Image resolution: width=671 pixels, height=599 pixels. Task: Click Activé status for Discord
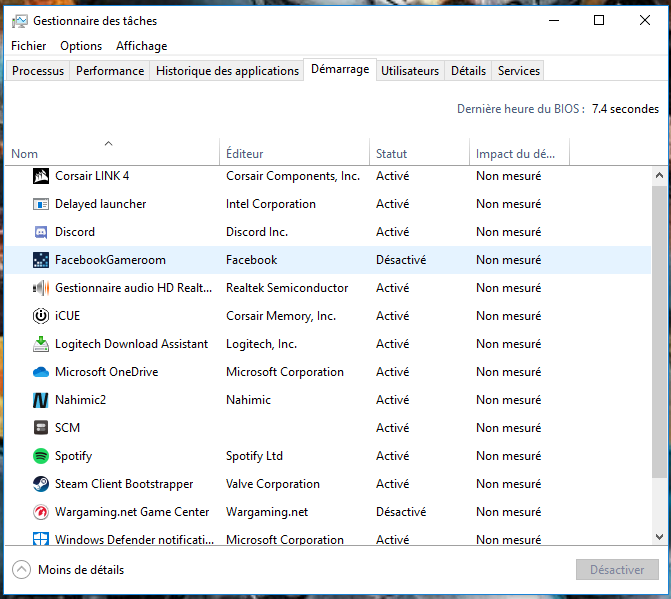coord(392,232)
